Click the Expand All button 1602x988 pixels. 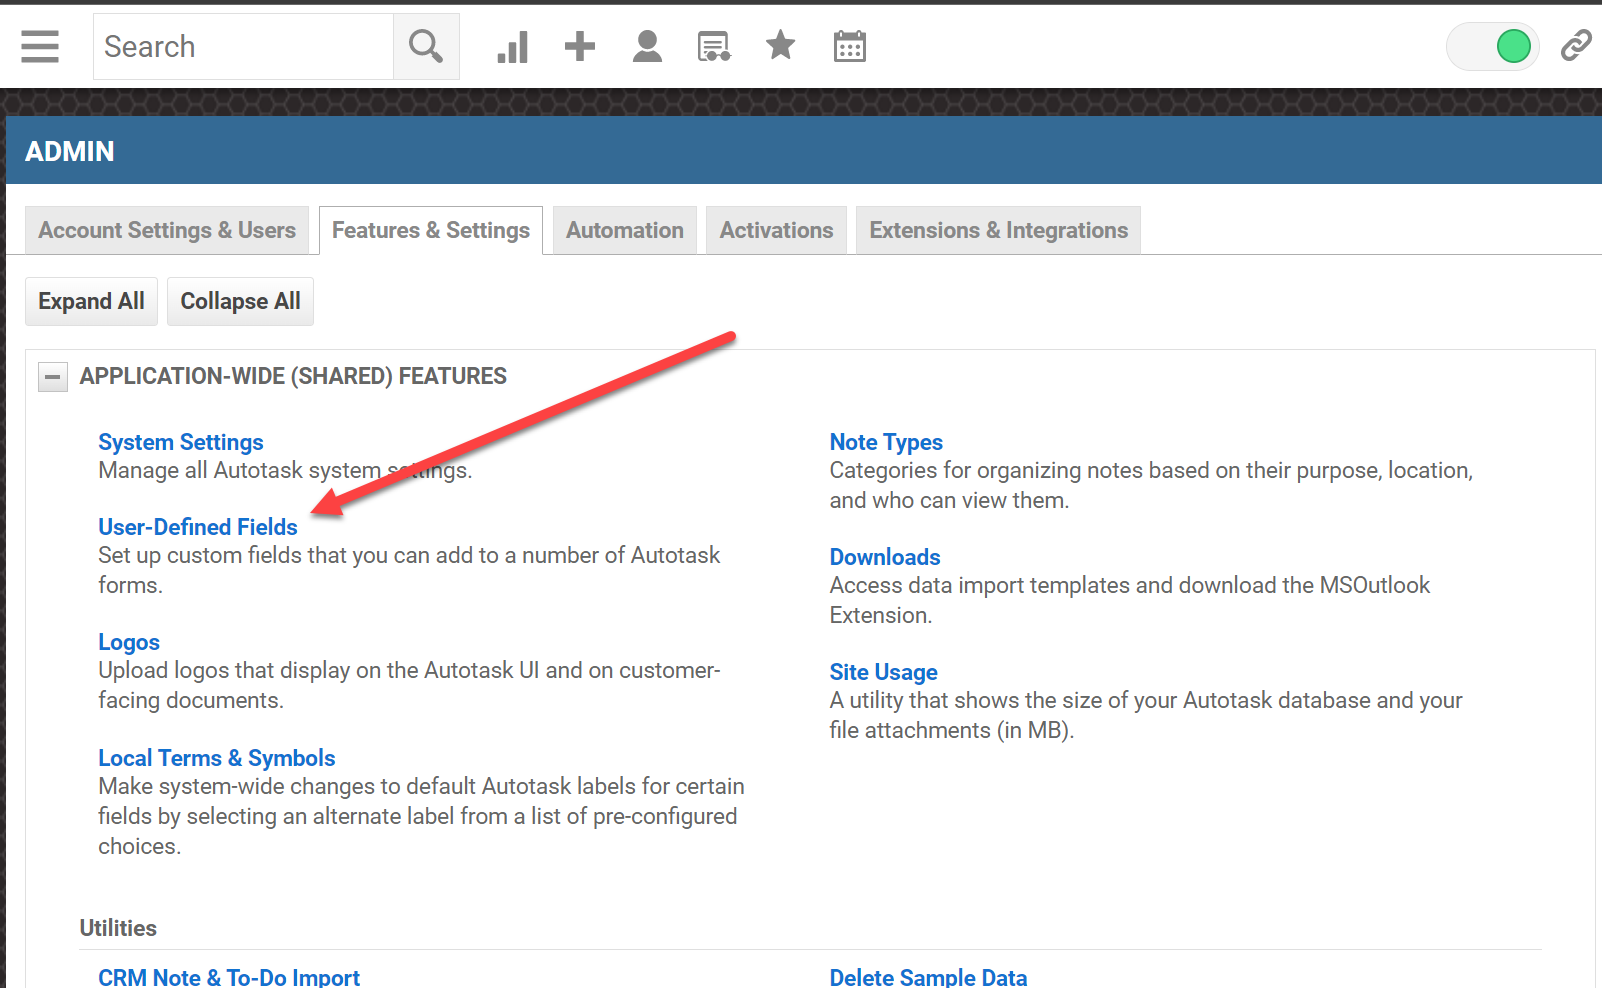[91, 301]
